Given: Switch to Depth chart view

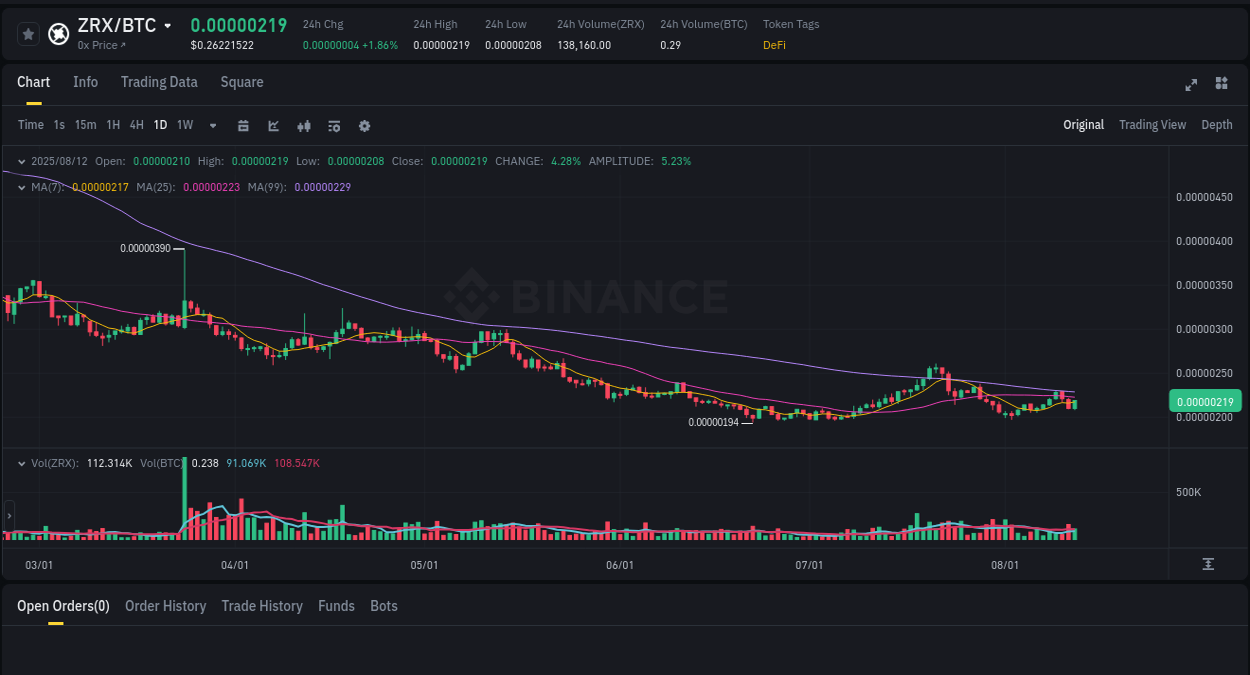Looking at the screenshot, I should pyautogui.click(x=1217, y=125).
